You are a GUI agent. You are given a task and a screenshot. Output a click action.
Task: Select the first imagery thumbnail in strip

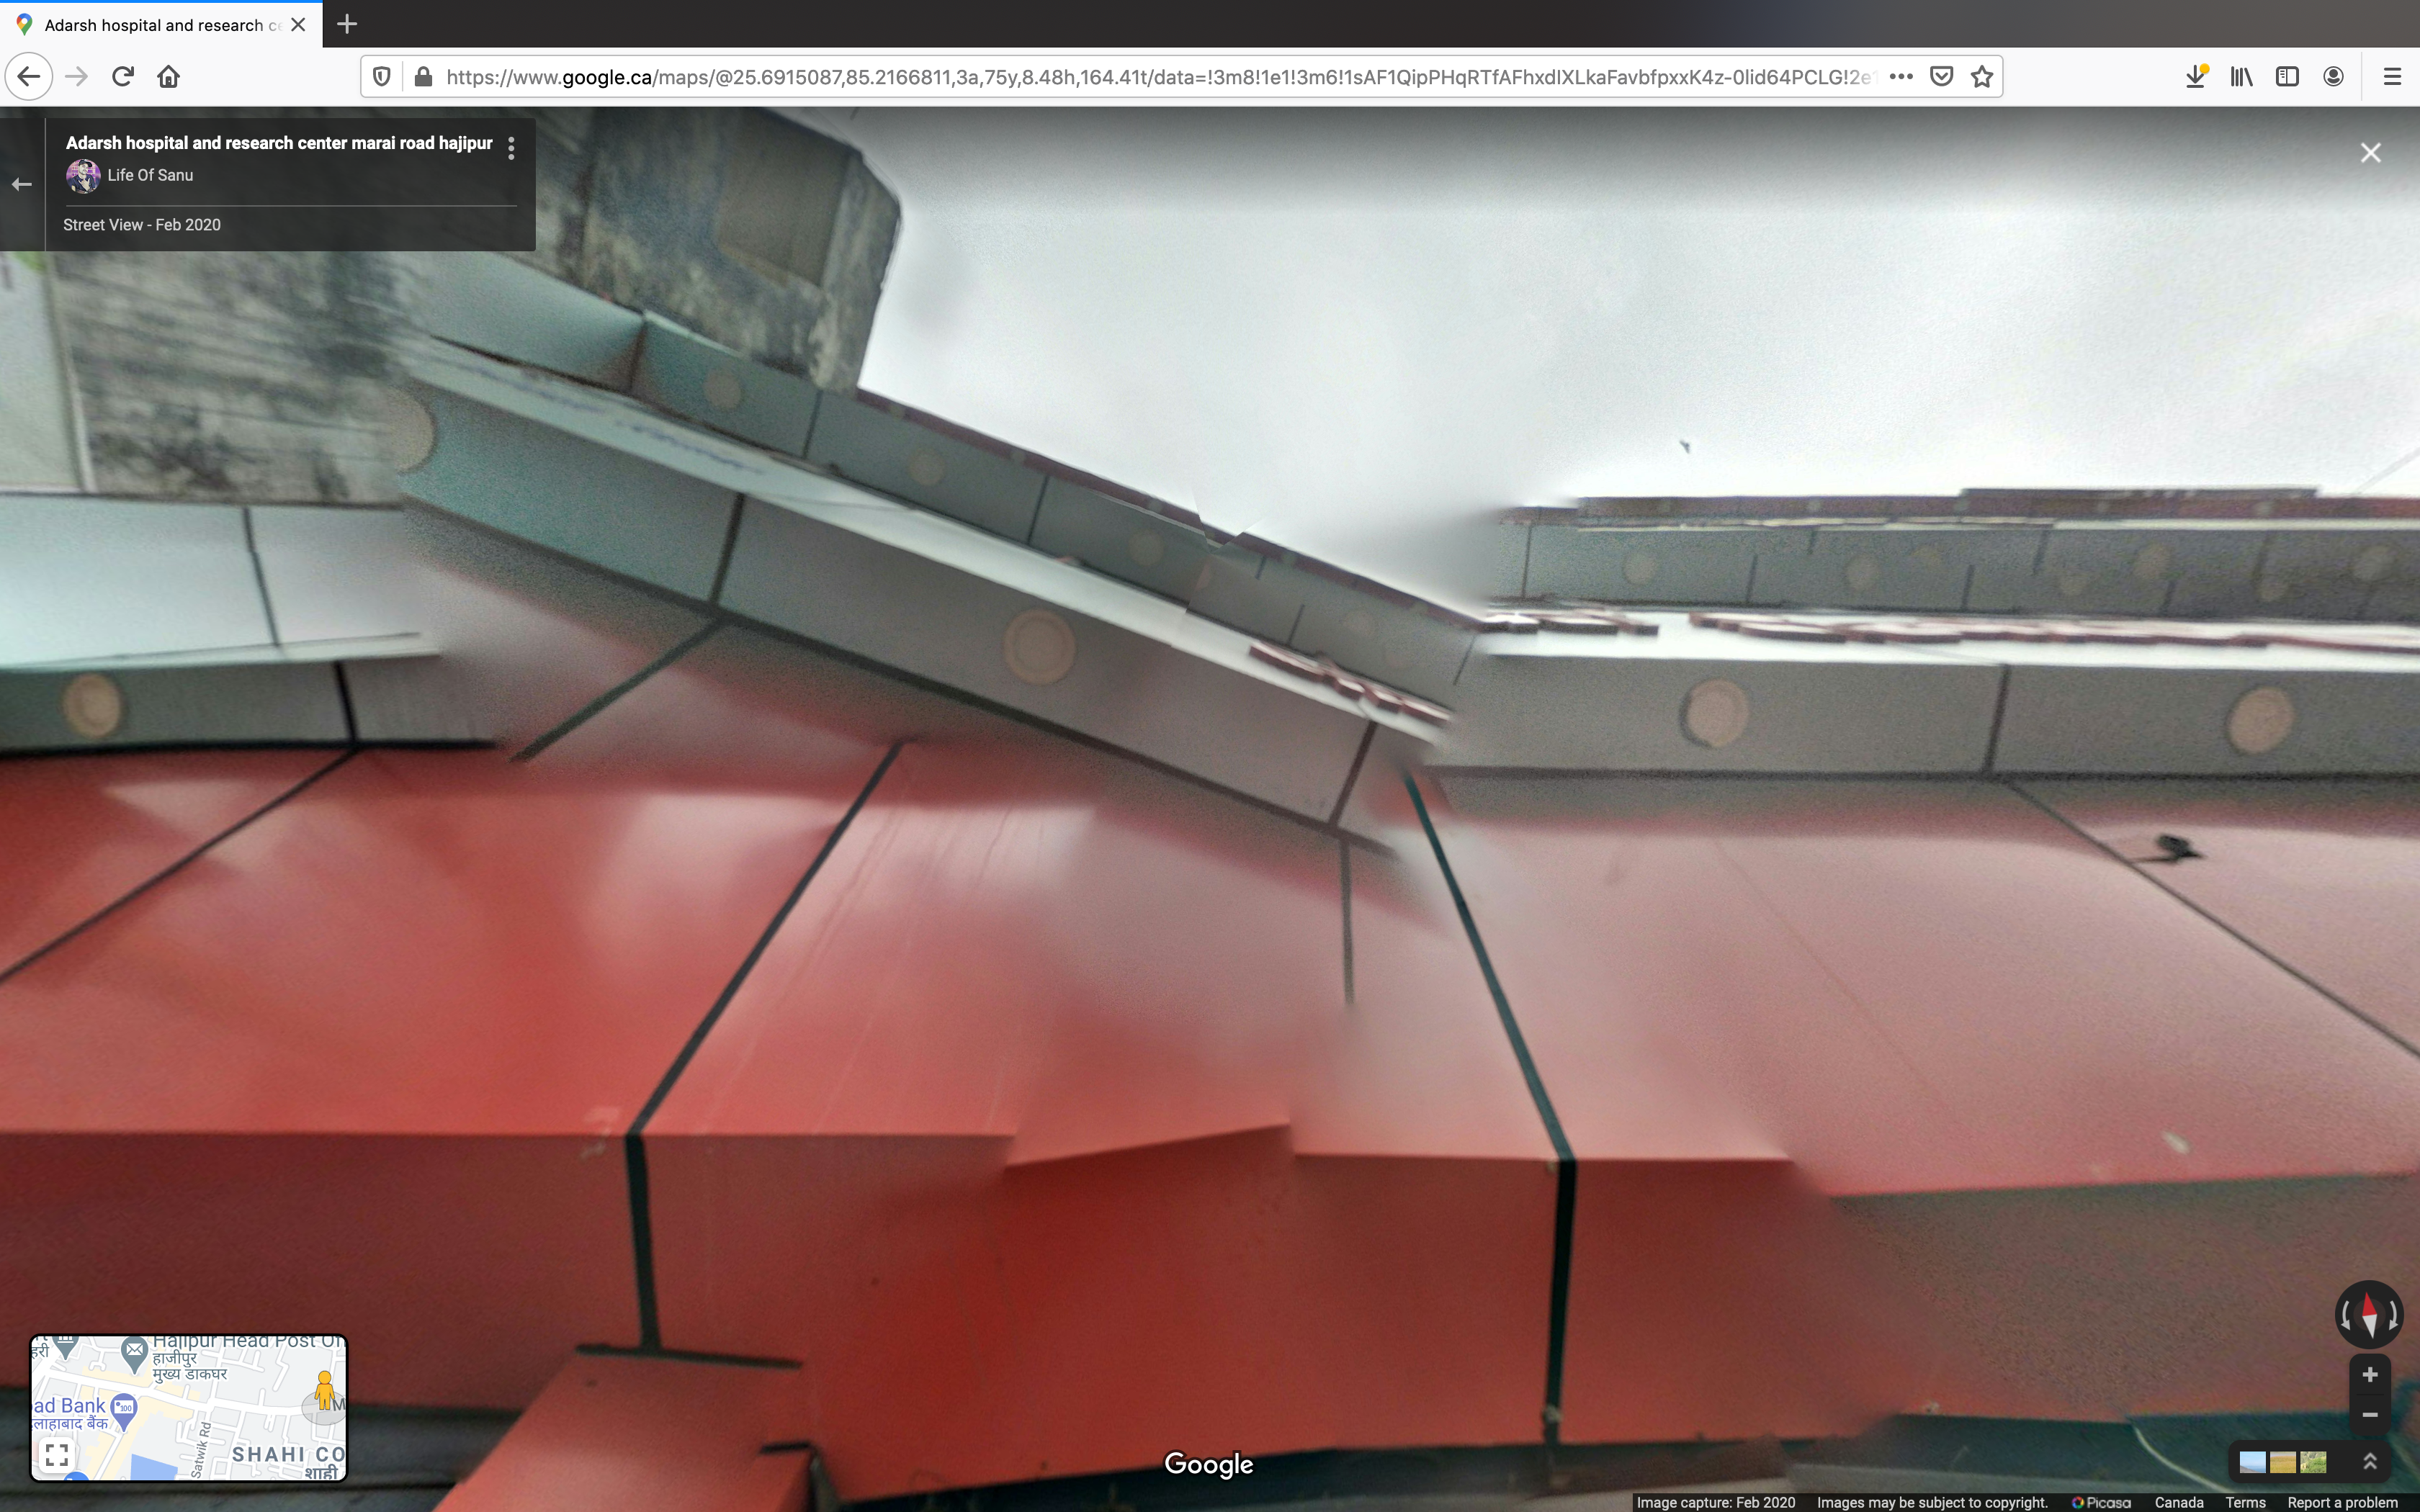[2252, 1462]
